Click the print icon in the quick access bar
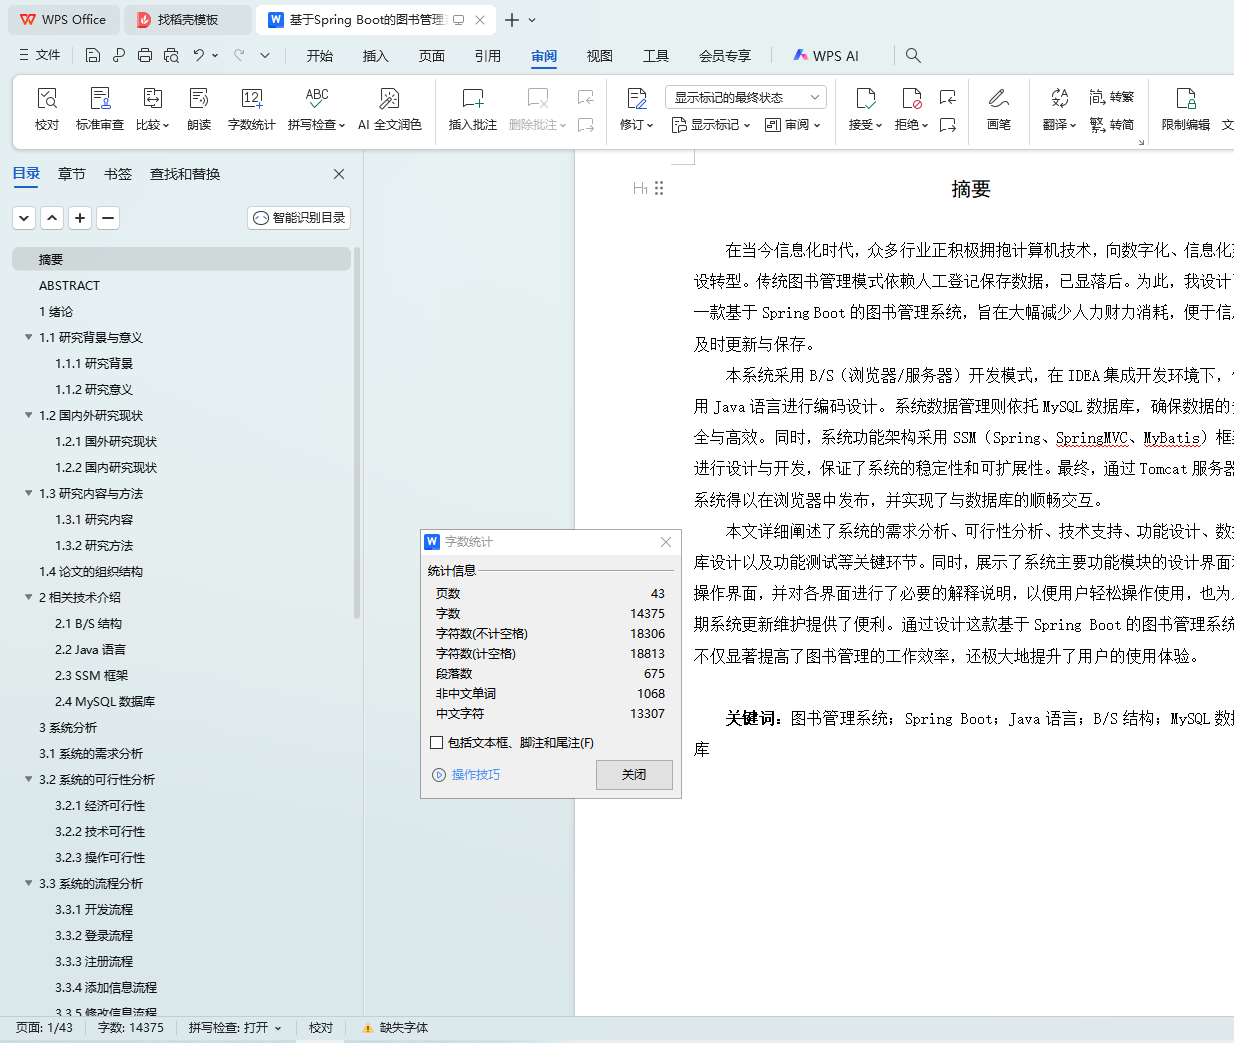Viewport: 1234px width, 1043px height. coord(145,55)
